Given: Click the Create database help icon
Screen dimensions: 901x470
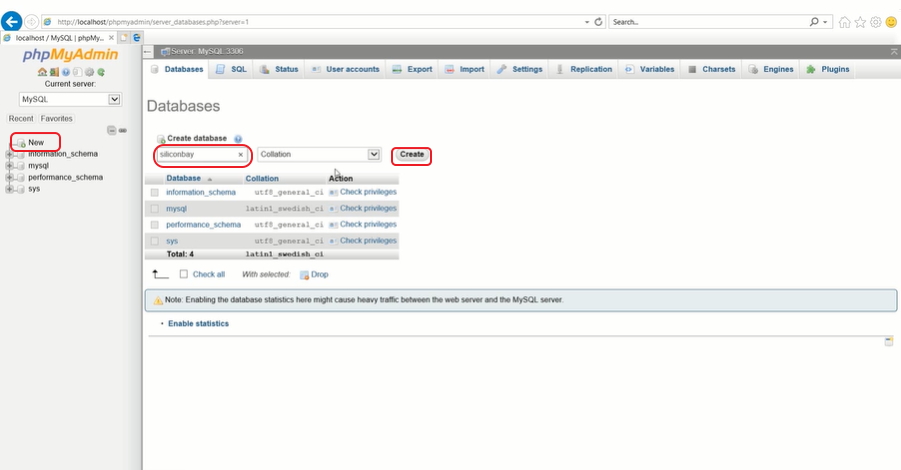Looking at the screenshot, I should pyautogui.click(x=238, y=139).
